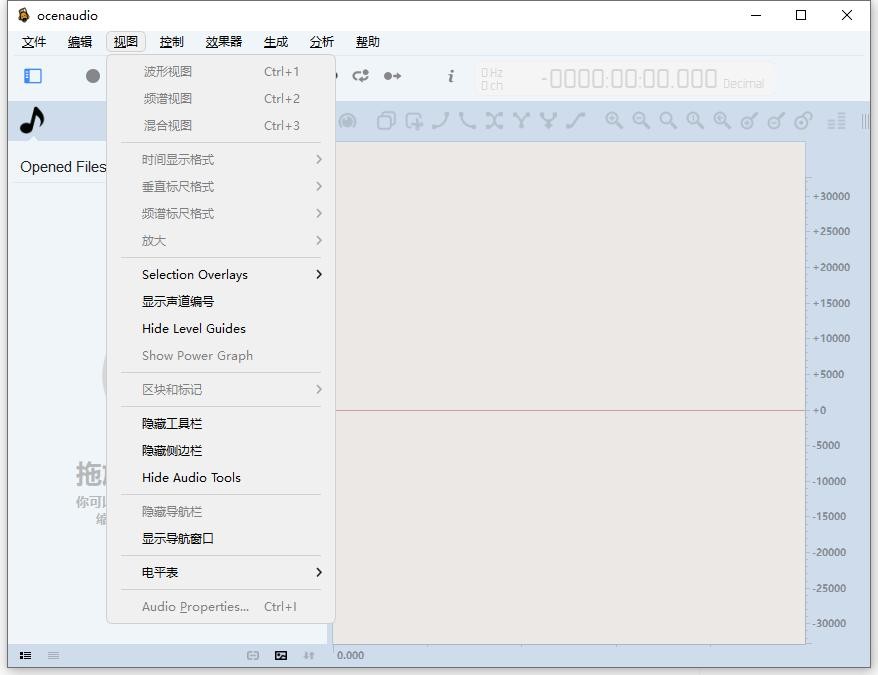The image size is (878, 675).
Task: Select 波形视图 waveform view
Action: pos(221,72)
